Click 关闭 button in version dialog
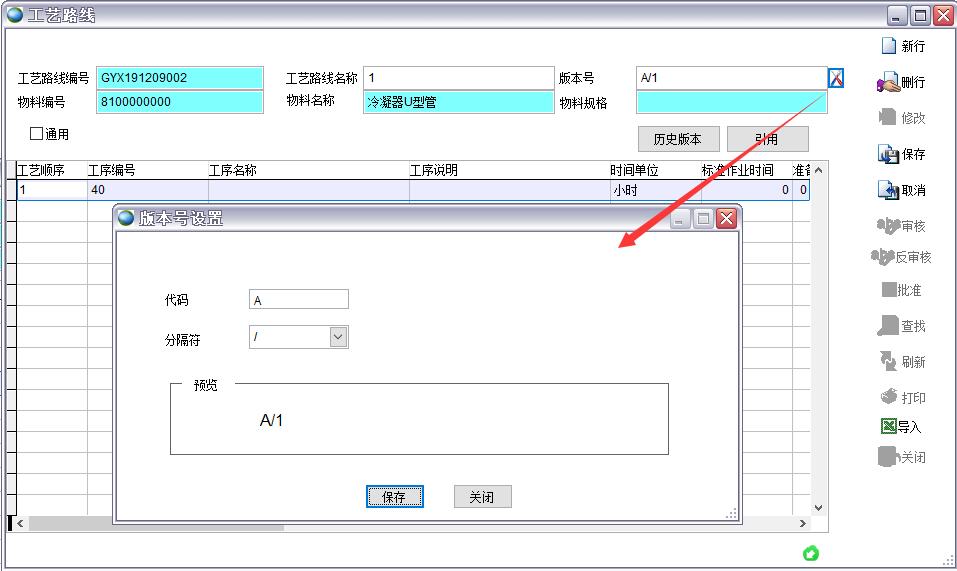957x571 pixels. click(482, 497)
